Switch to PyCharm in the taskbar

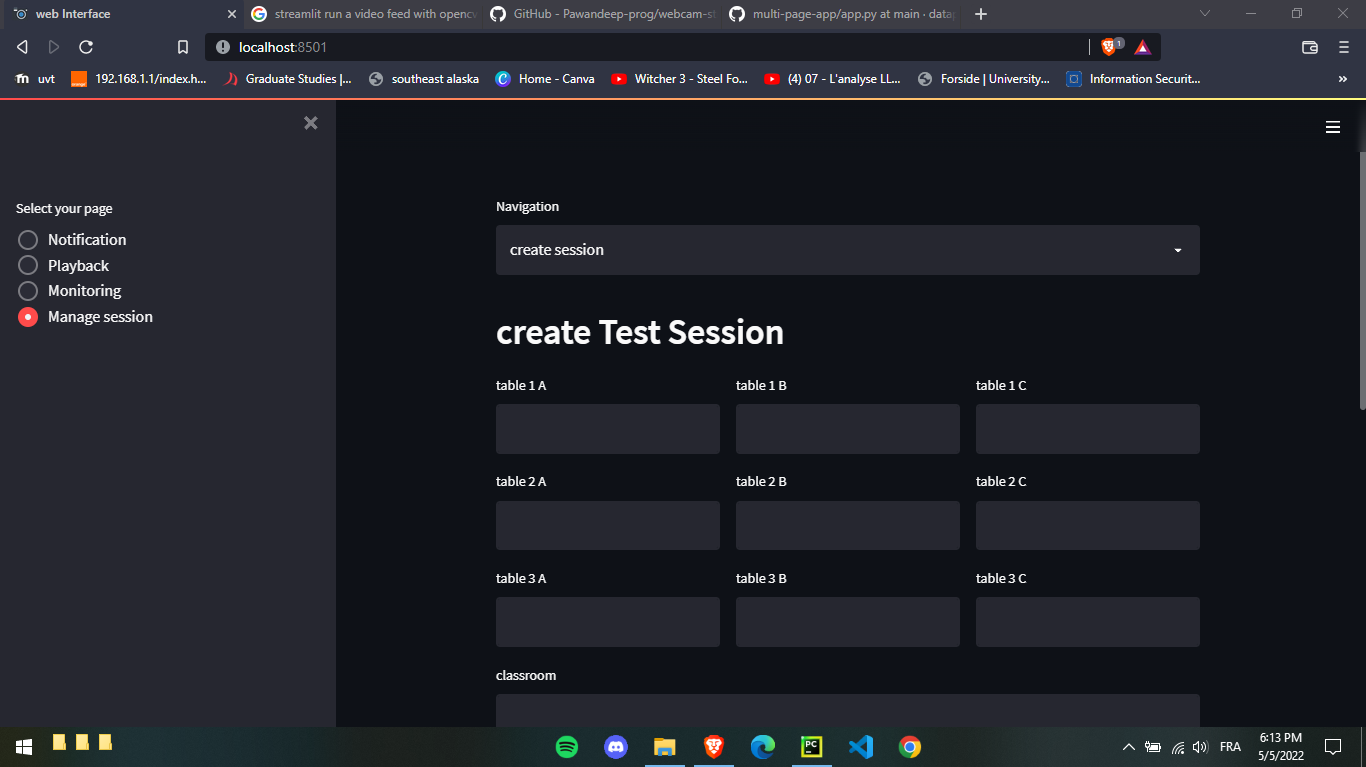pyautogui.click(x=812, y=746)
